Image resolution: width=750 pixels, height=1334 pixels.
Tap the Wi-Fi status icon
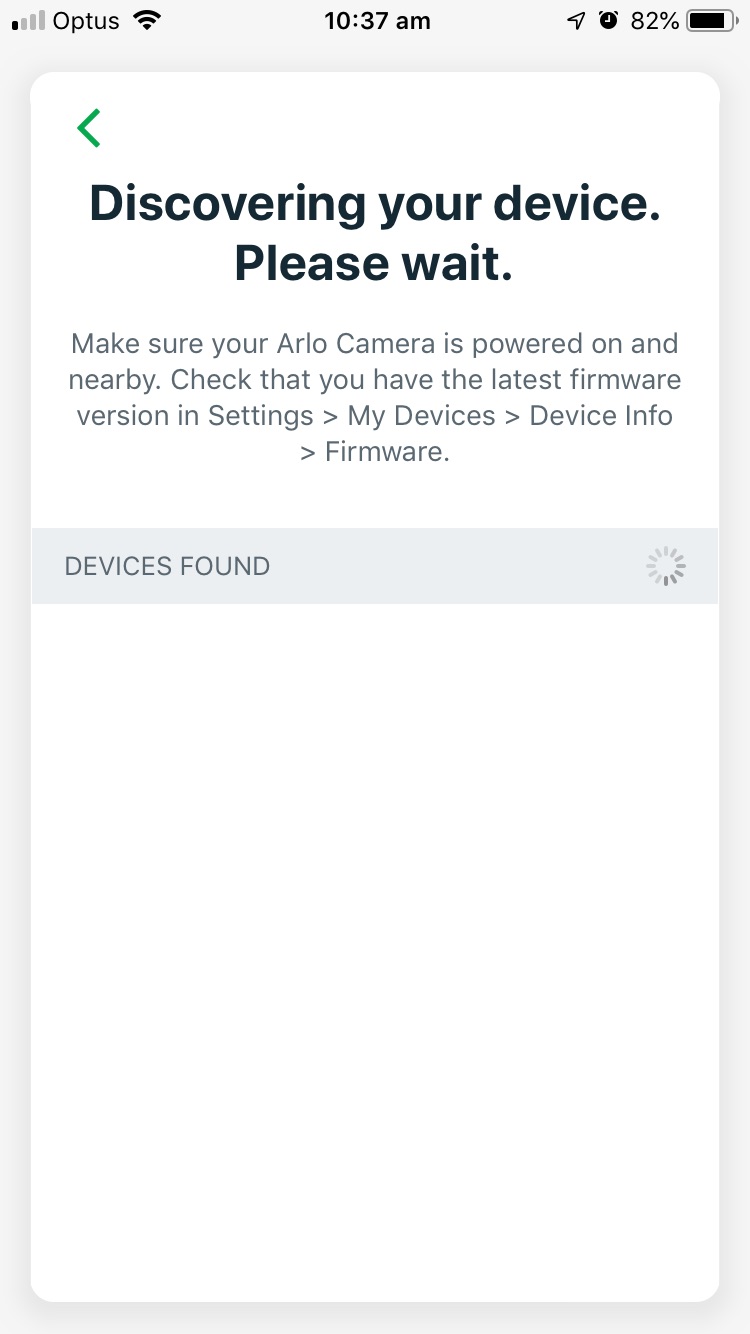(147, 21)
